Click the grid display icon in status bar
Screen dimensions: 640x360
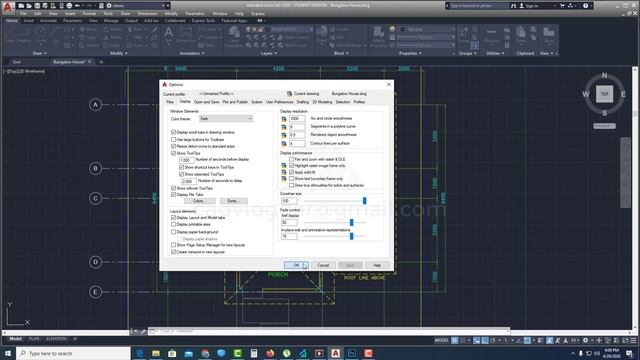click(x=454, y=340)
